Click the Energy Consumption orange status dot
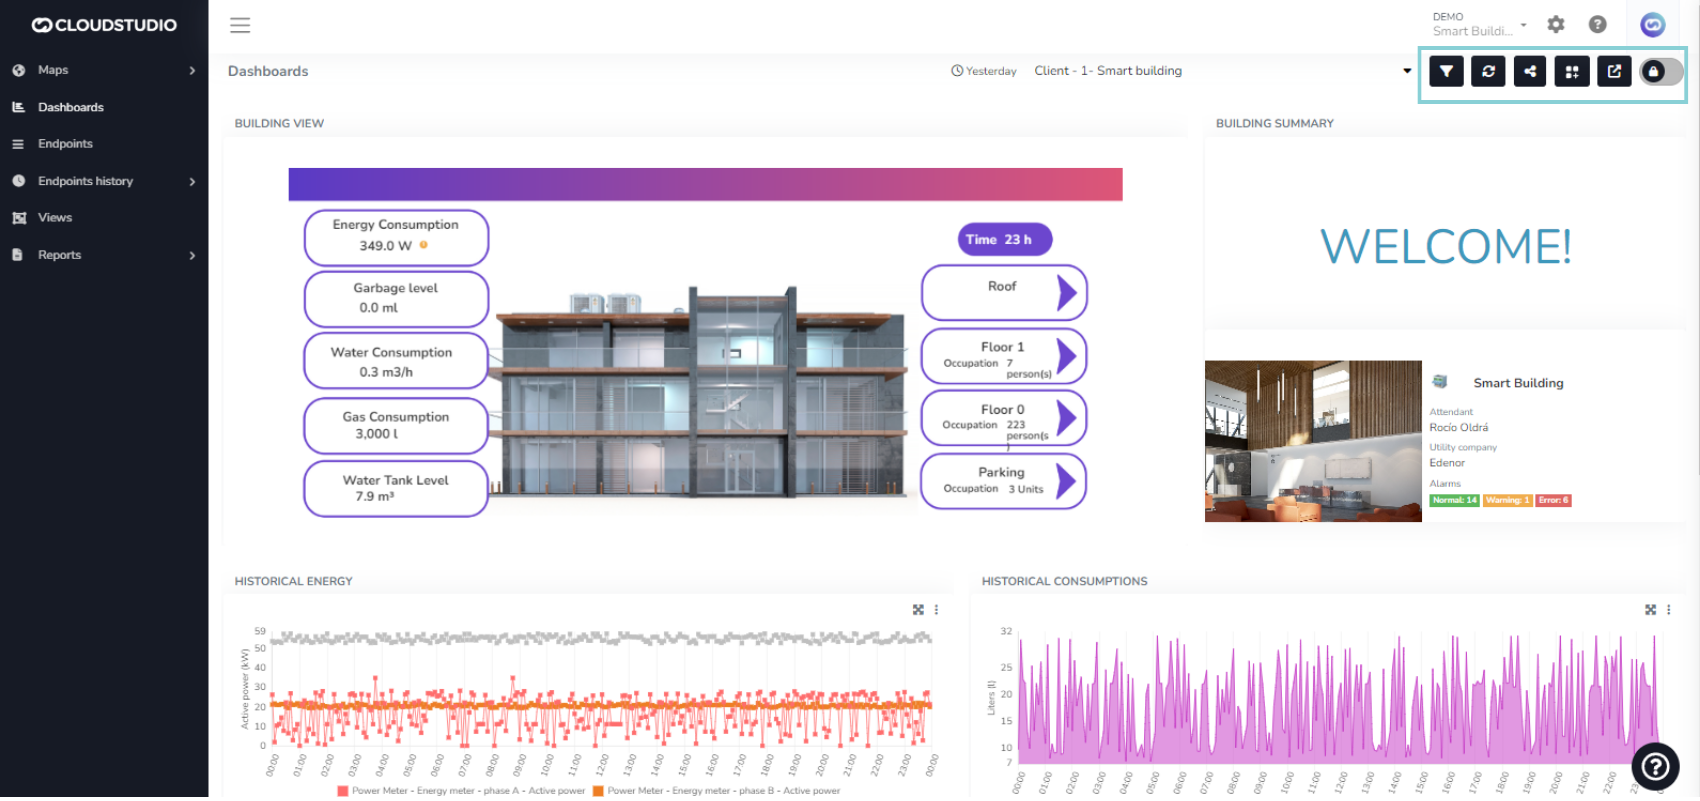 (424, 245)
